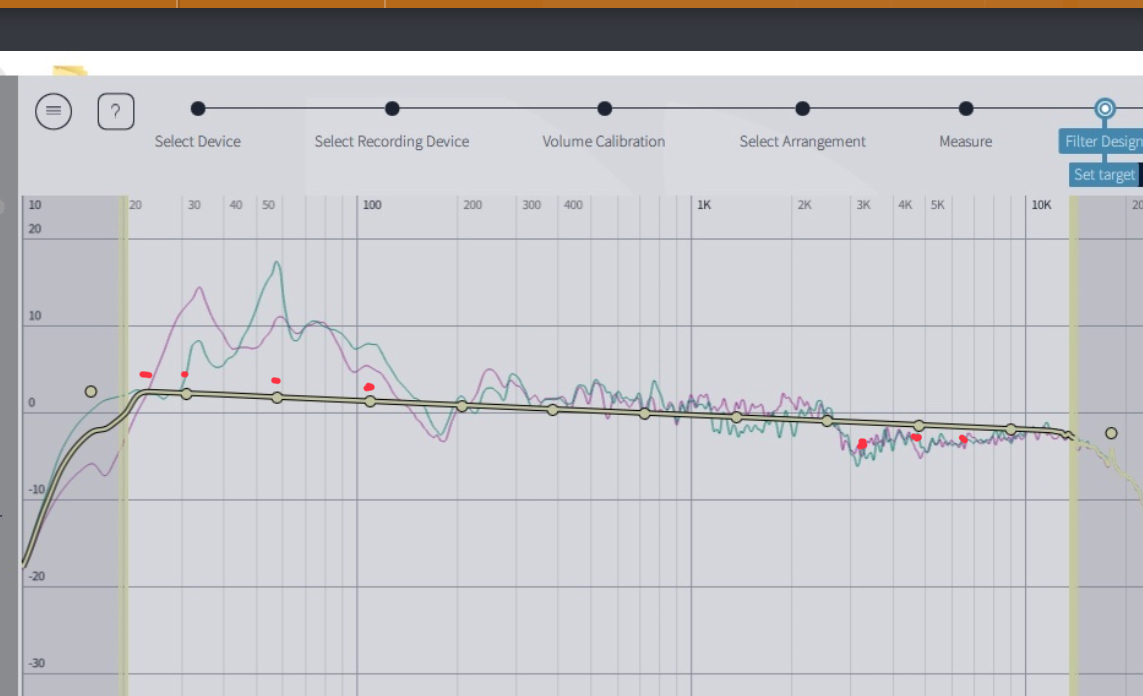This screenshot has width=1143, height=696.
Task: Click the high-frequency rolloff handle right of 10K
Action: tap(1111, 433)
